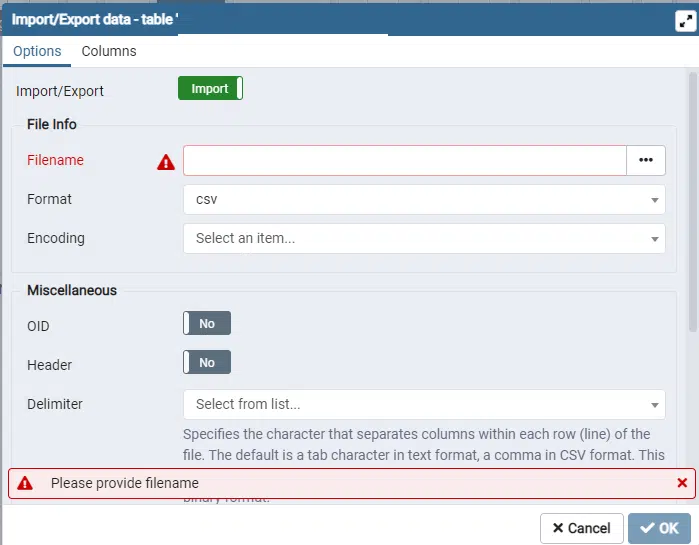Toggle Import/Export switch
699x545 pixels.
[210, 89]
